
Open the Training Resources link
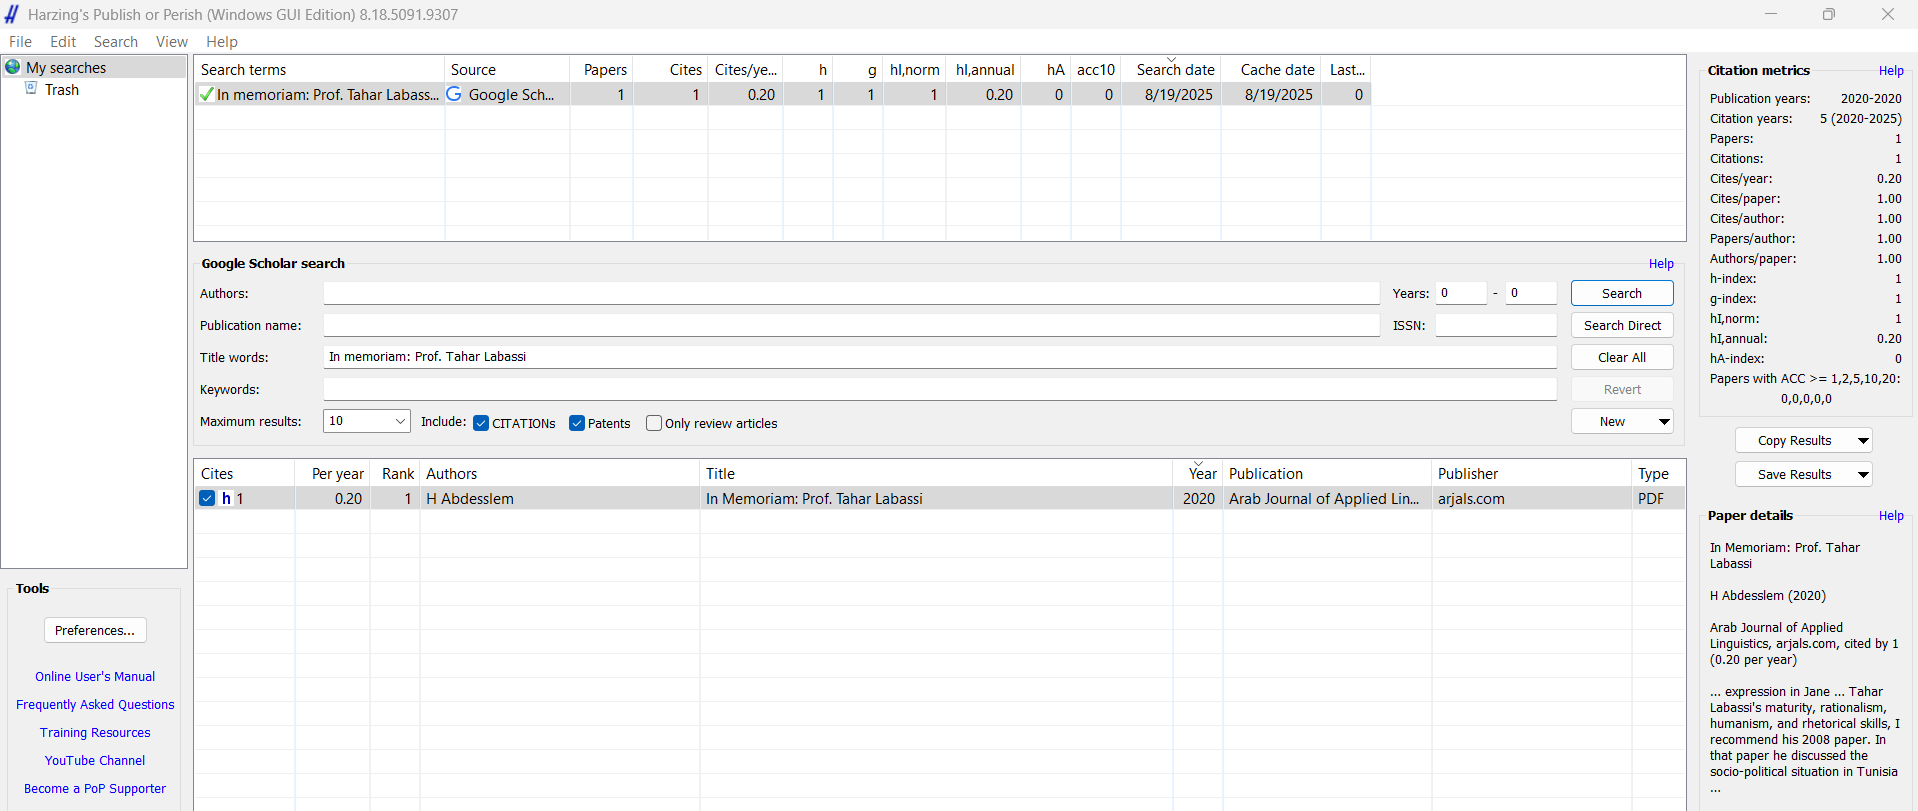click(95, 732)
